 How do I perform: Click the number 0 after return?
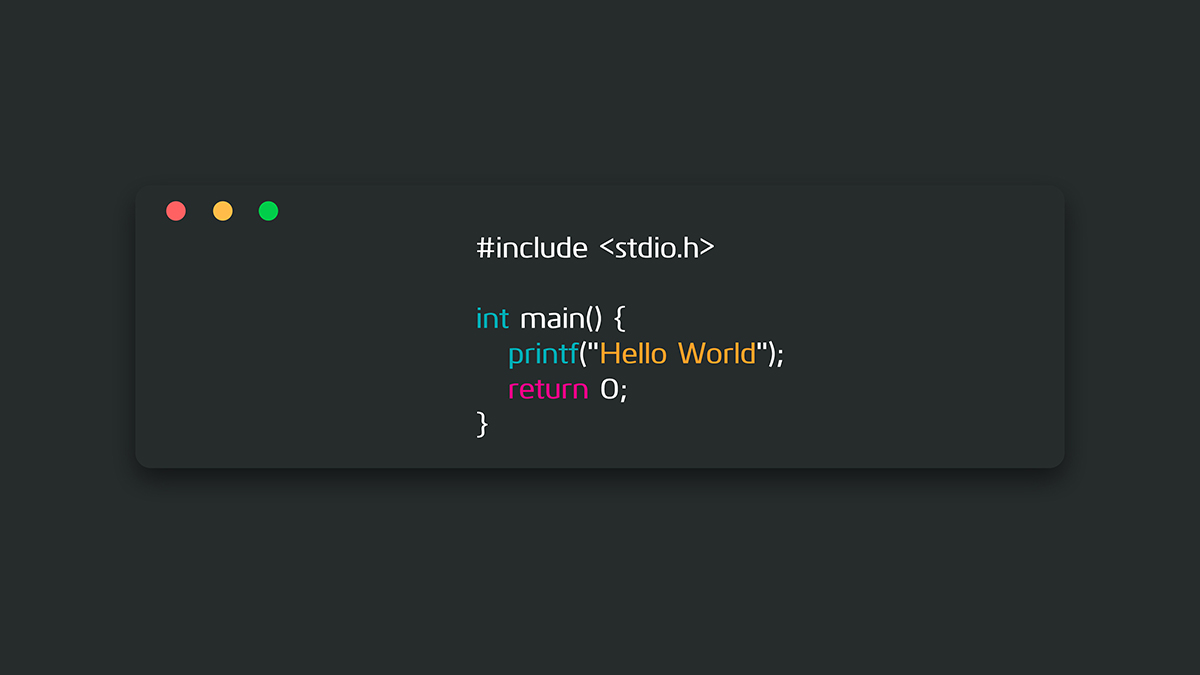608,390
